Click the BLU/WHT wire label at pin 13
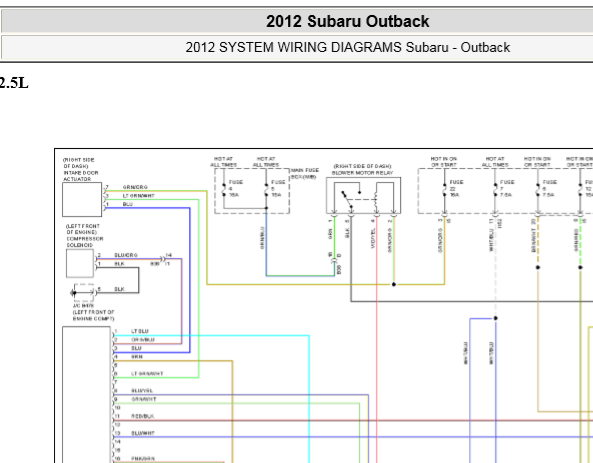The image size is (593, 463). tap(143, 433)
